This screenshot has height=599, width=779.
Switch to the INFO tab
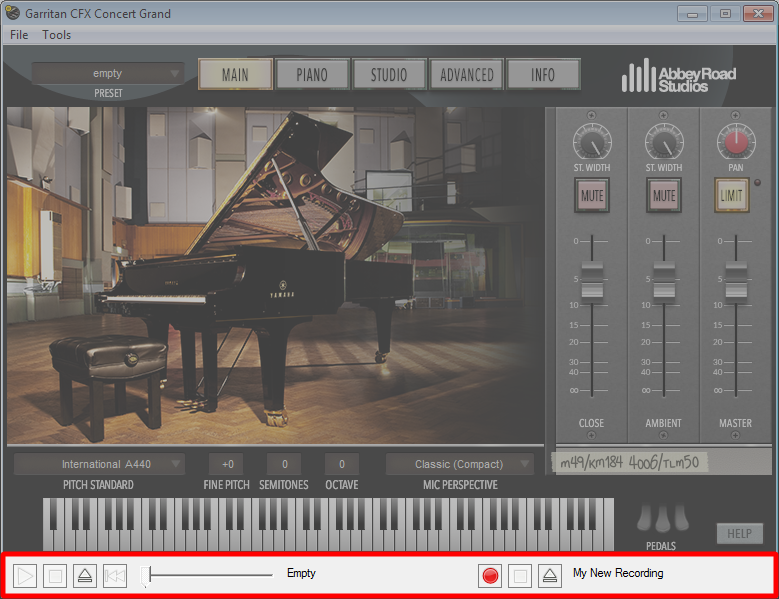tap(543, 75)
